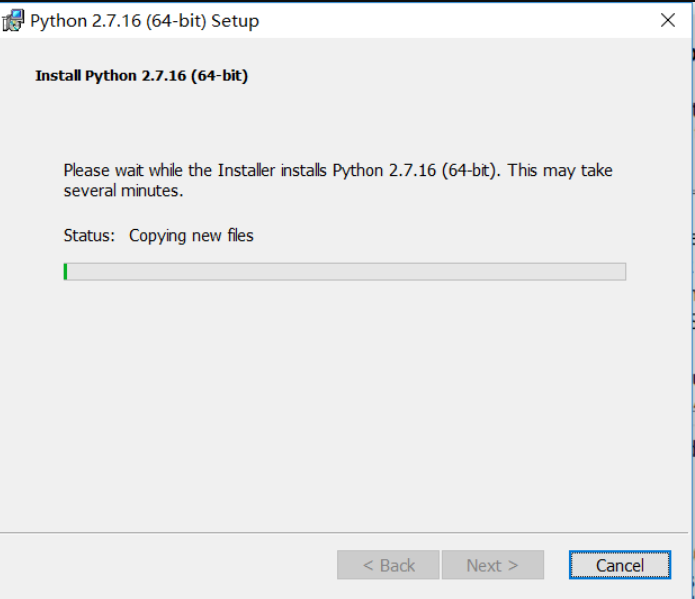This screenshot has height=599, width=695.
Task: Select the bold Install Python 2.7.16 heading
Action: (141, 75)
